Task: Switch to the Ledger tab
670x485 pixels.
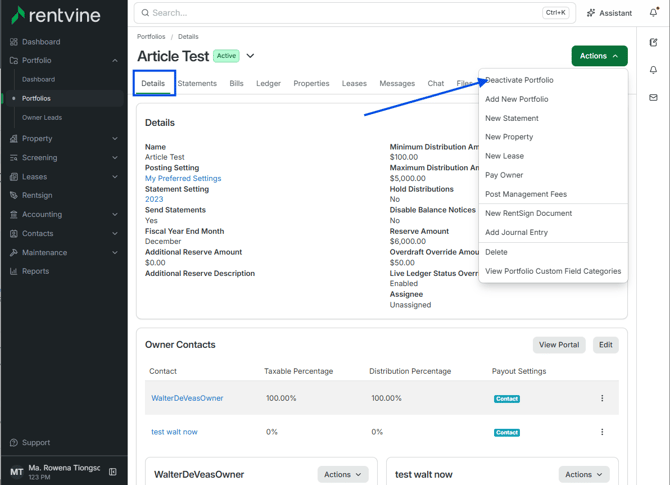Action: pos(268,83)
